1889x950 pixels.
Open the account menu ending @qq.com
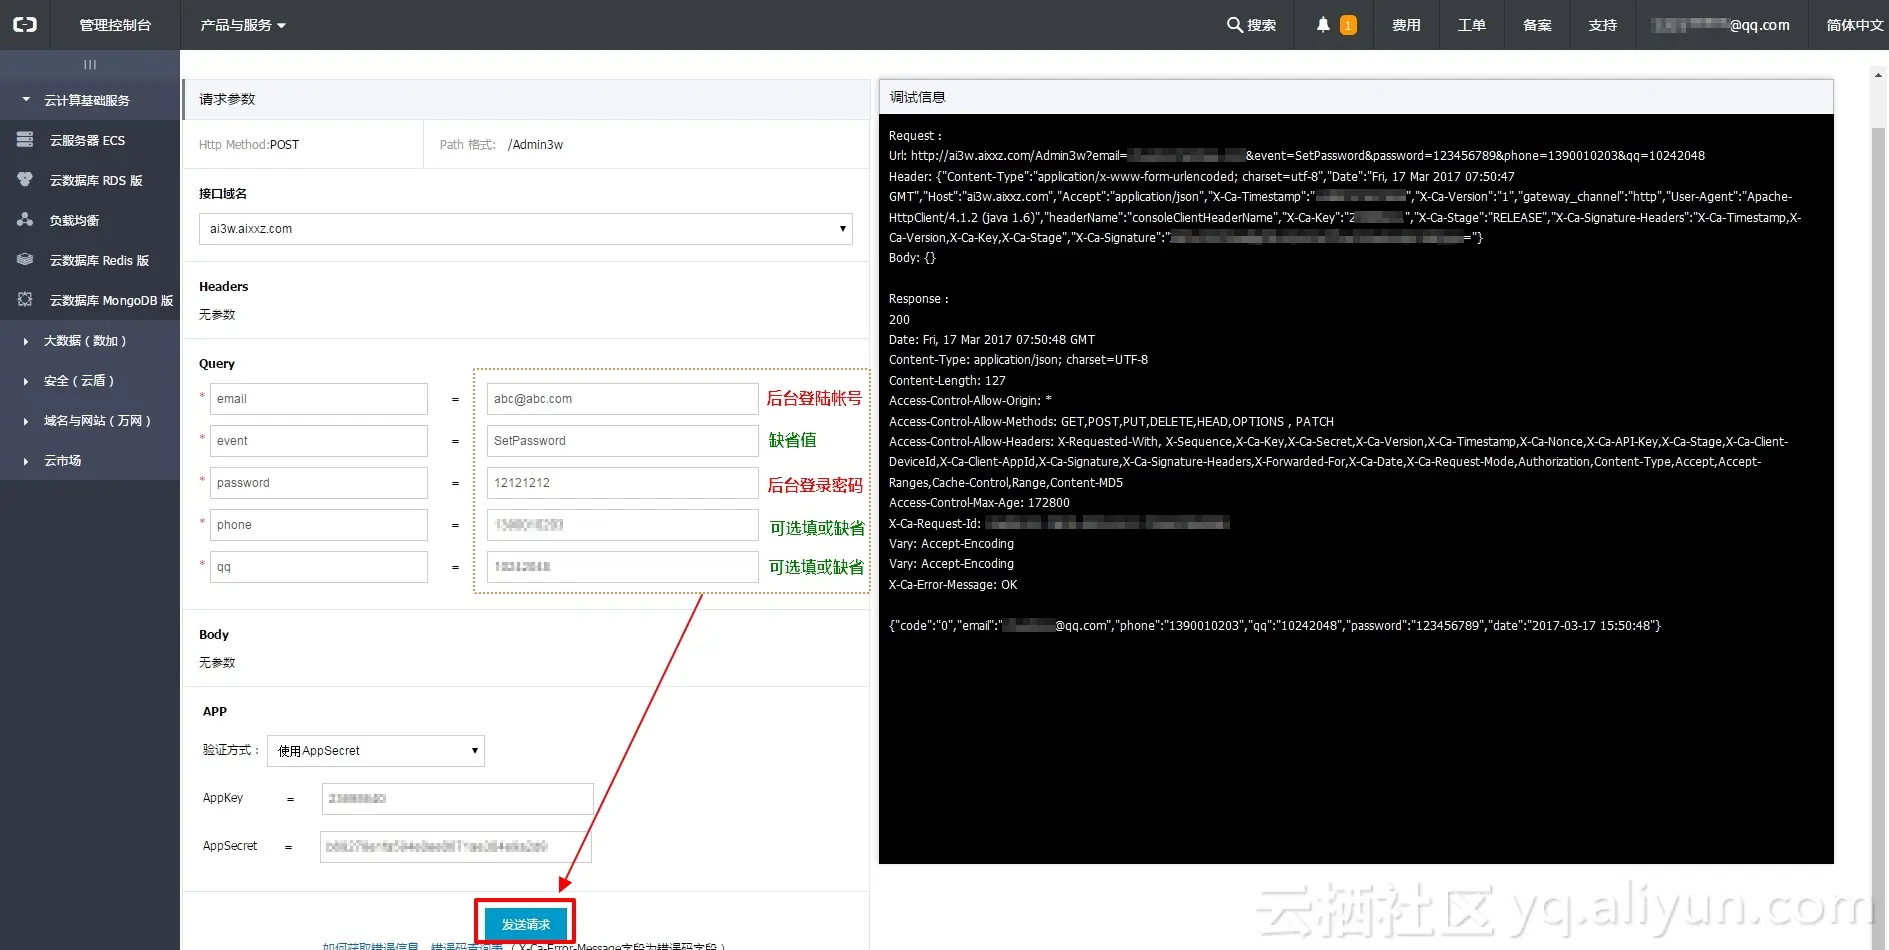(1722, 25)
